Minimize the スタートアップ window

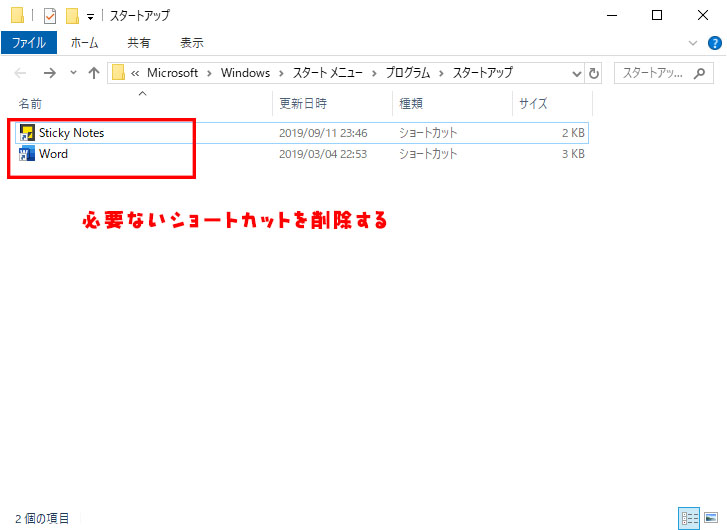point(612,15)
